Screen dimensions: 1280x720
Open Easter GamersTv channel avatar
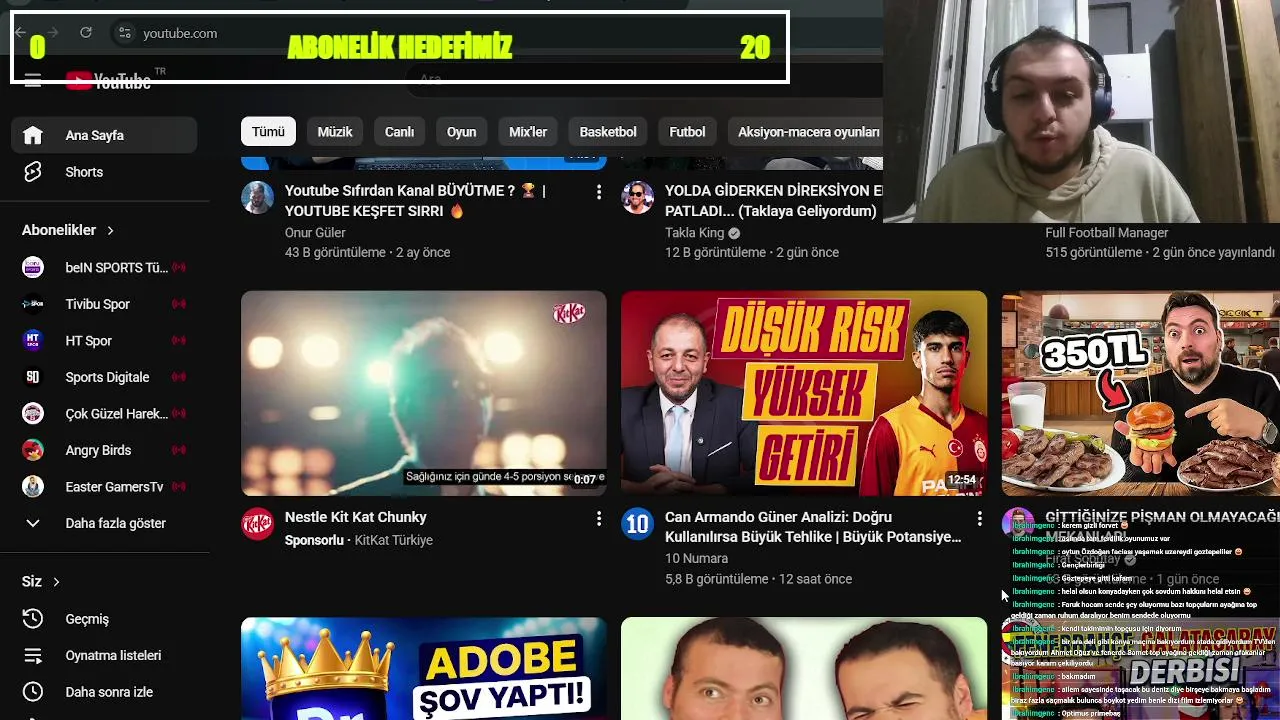33,486
